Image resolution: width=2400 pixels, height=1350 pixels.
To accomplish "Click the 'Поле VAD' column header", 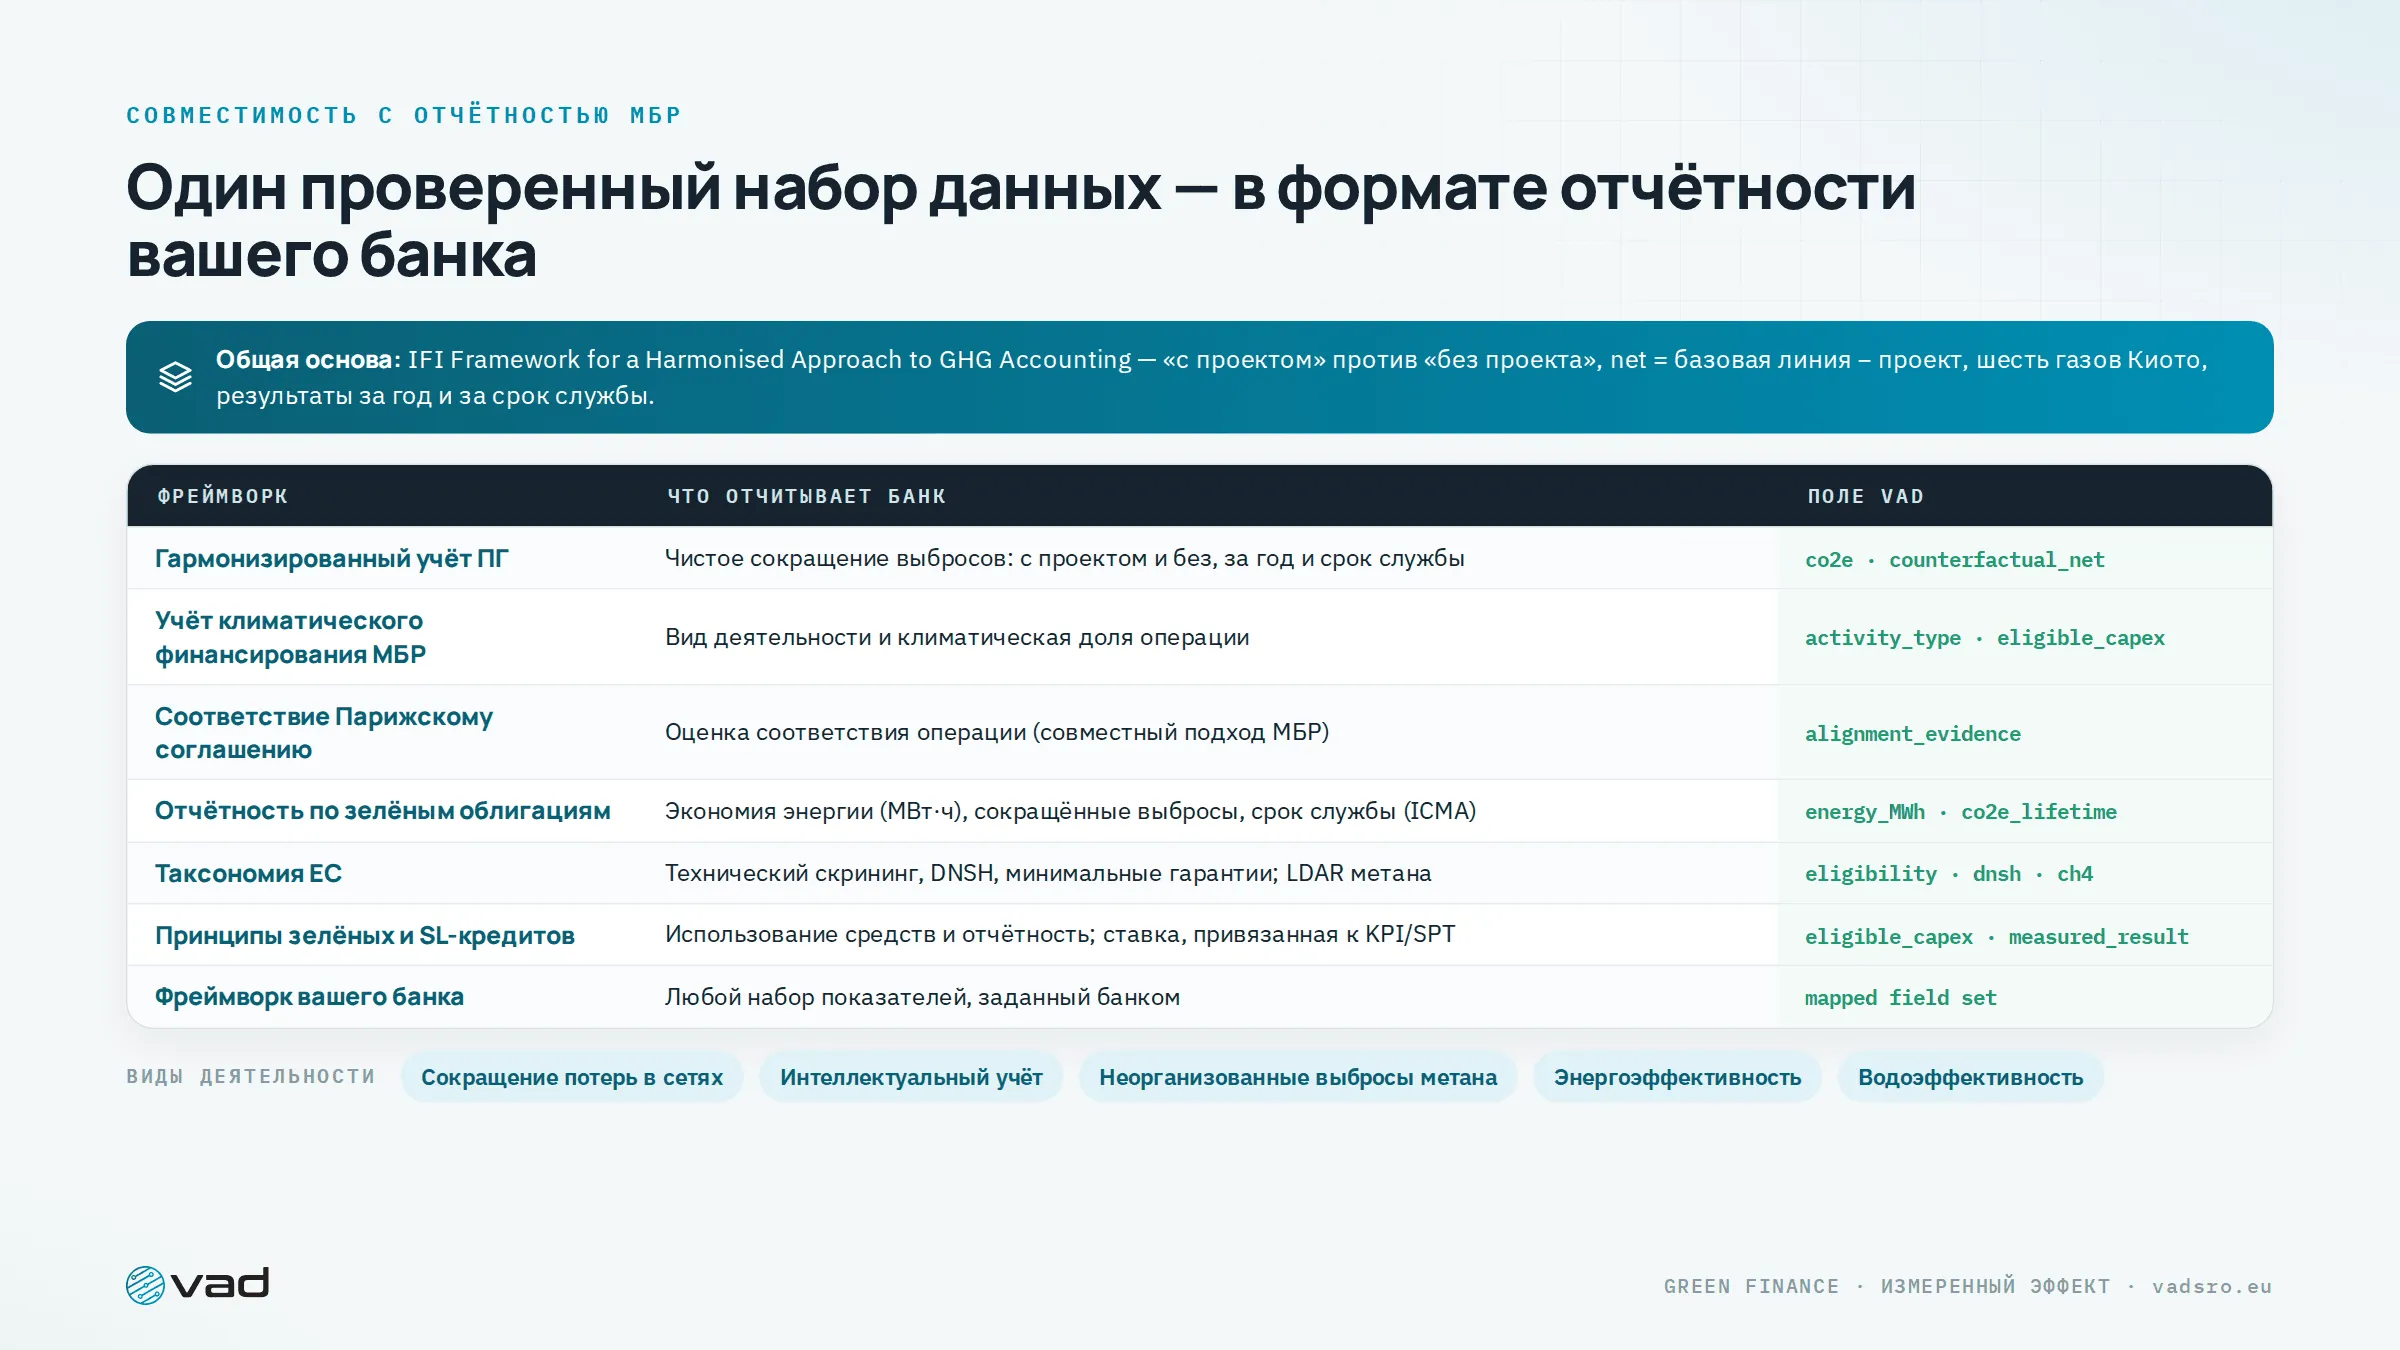I will (1866, 496).
